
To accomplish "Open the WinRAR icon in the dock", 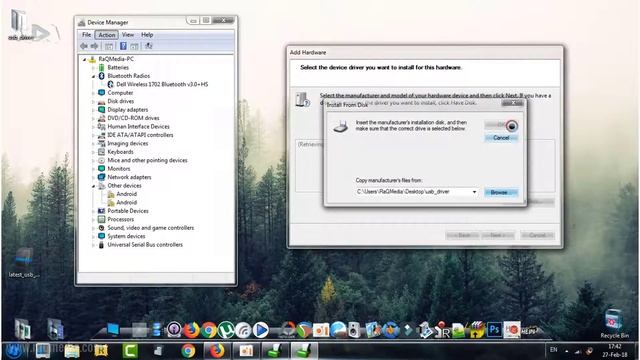I will click(476, 330).
